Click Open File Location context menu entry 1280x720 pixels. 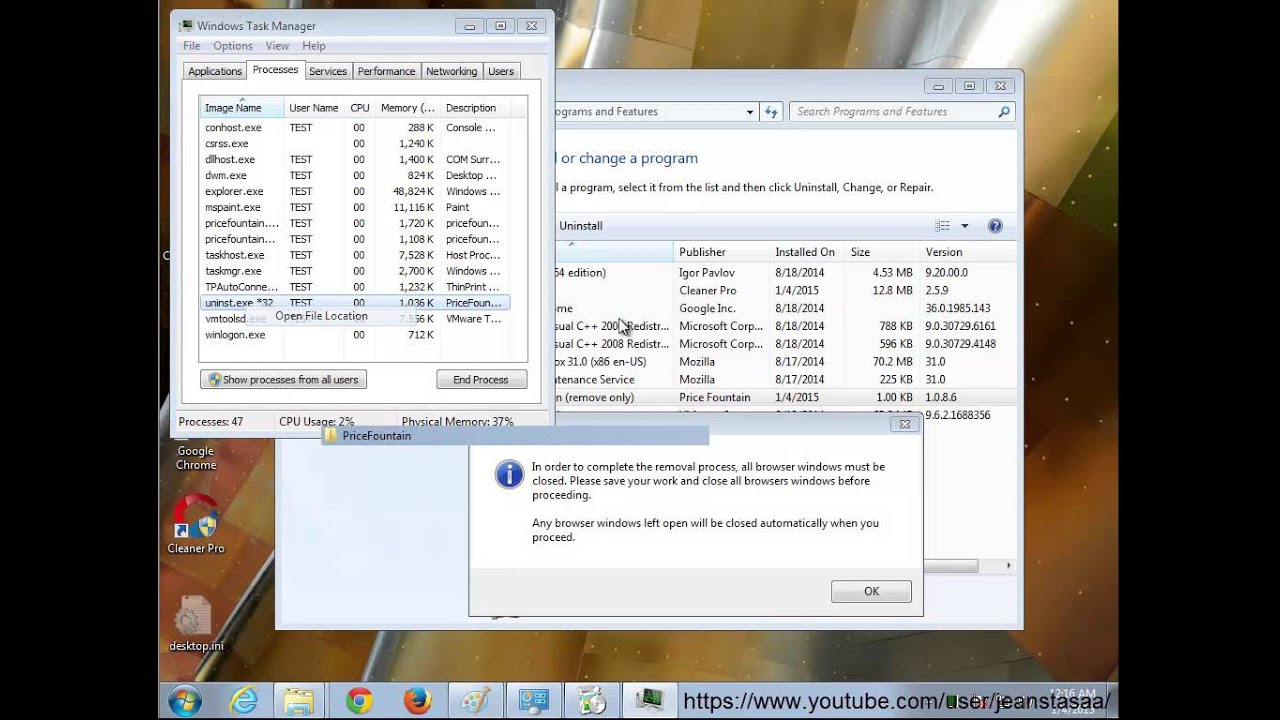pos(321,316)
